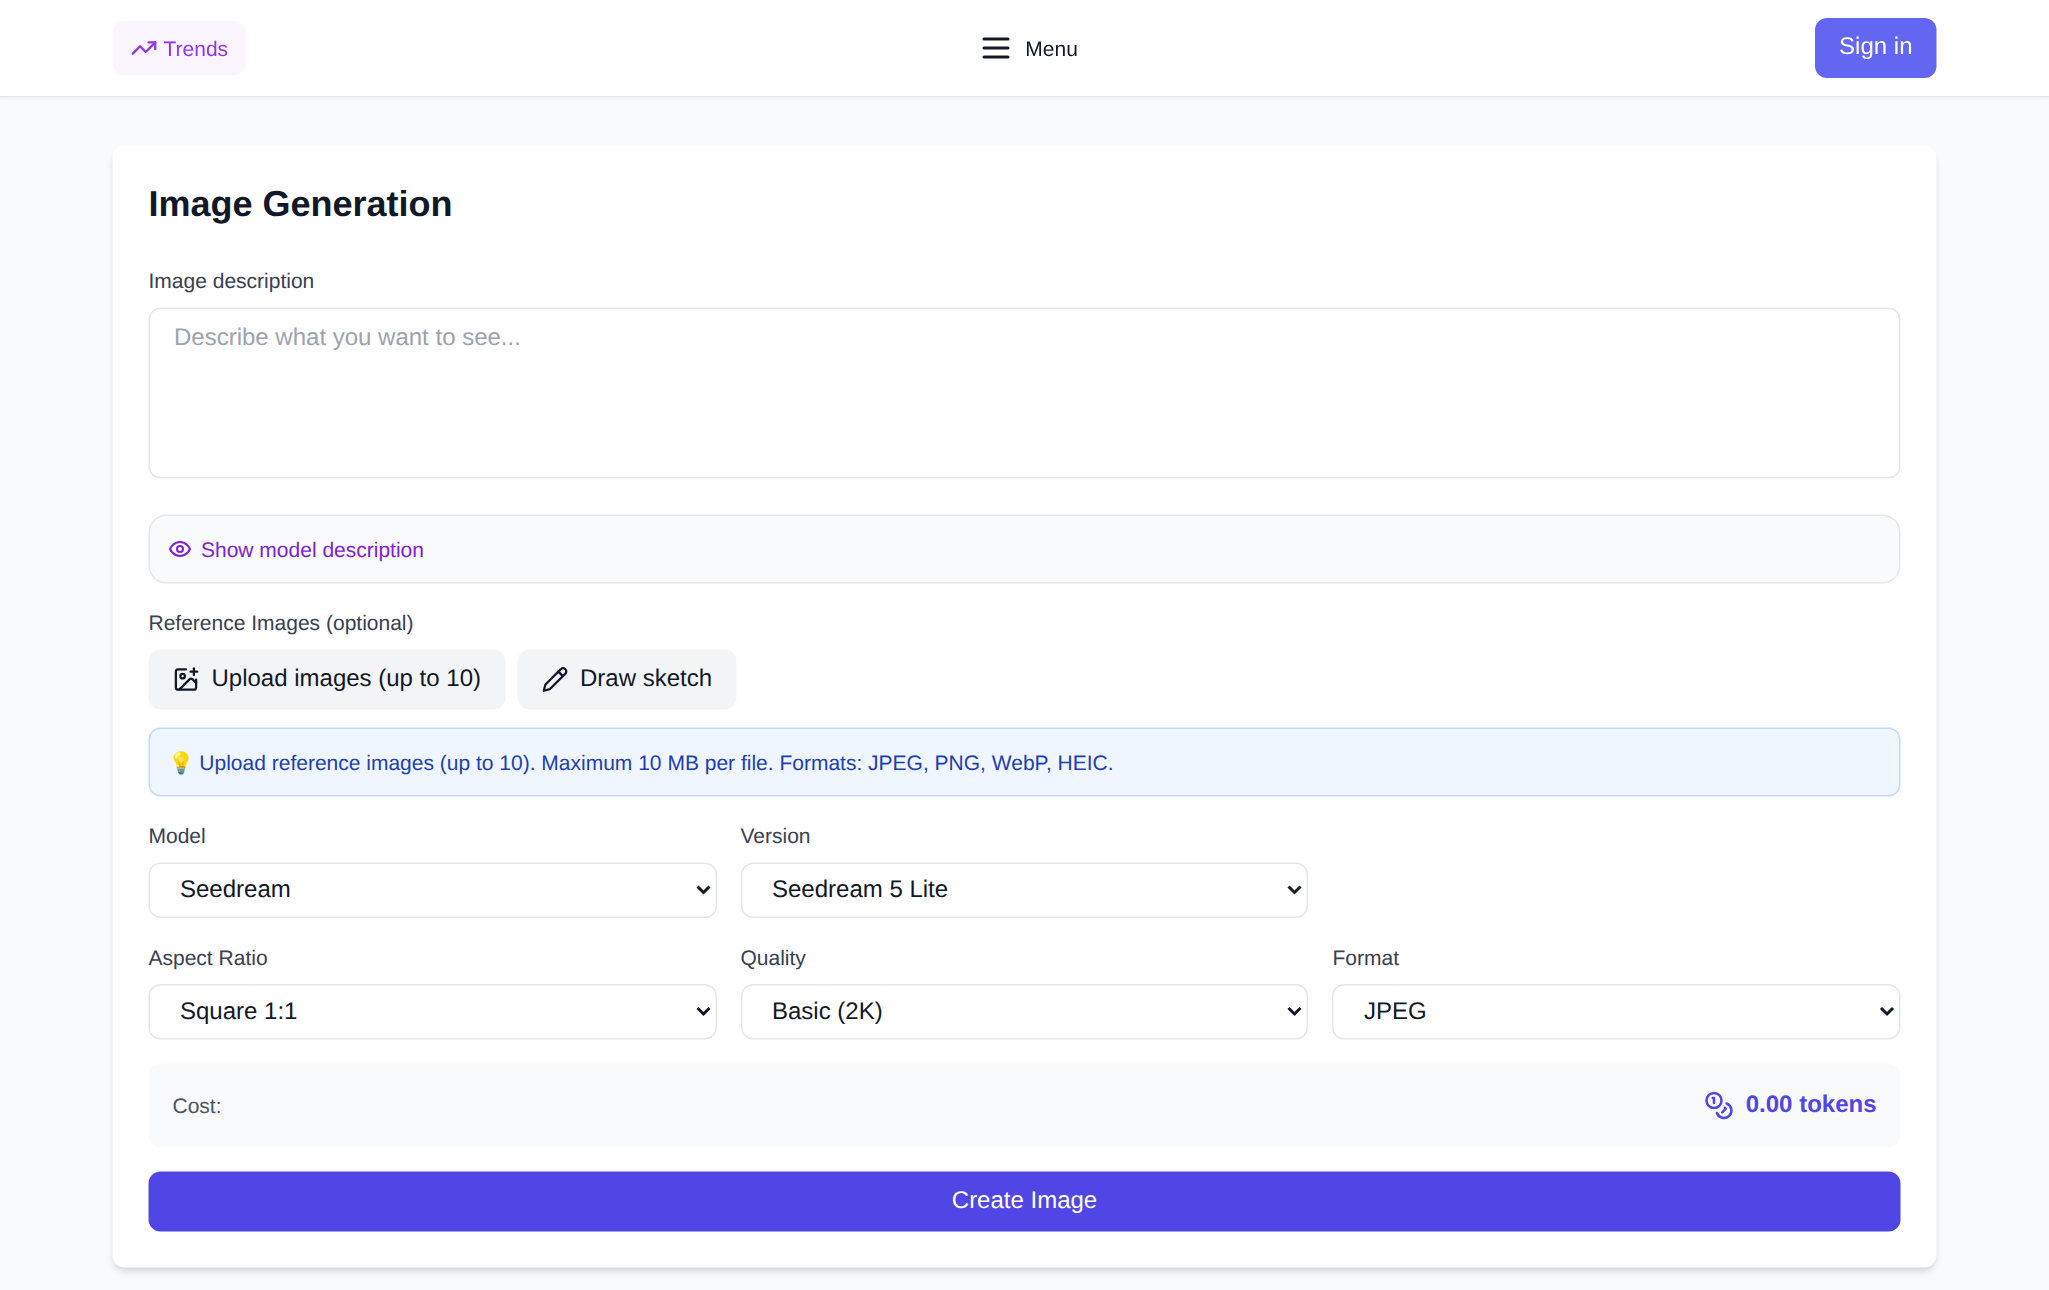Click the pencil sketch icon

coord(555,679)
